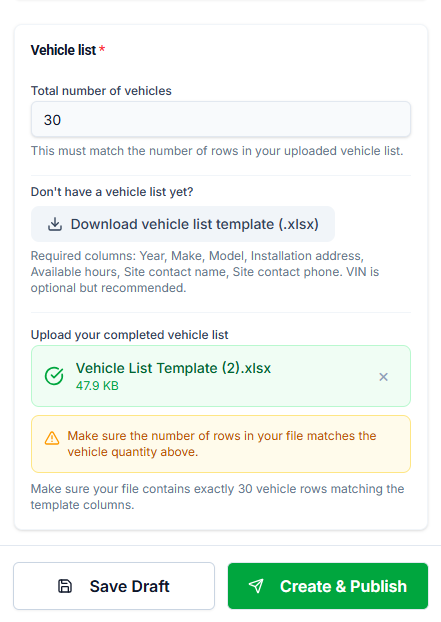
Task: Create & Publish the listing
Action: click(x=328, y=586)
